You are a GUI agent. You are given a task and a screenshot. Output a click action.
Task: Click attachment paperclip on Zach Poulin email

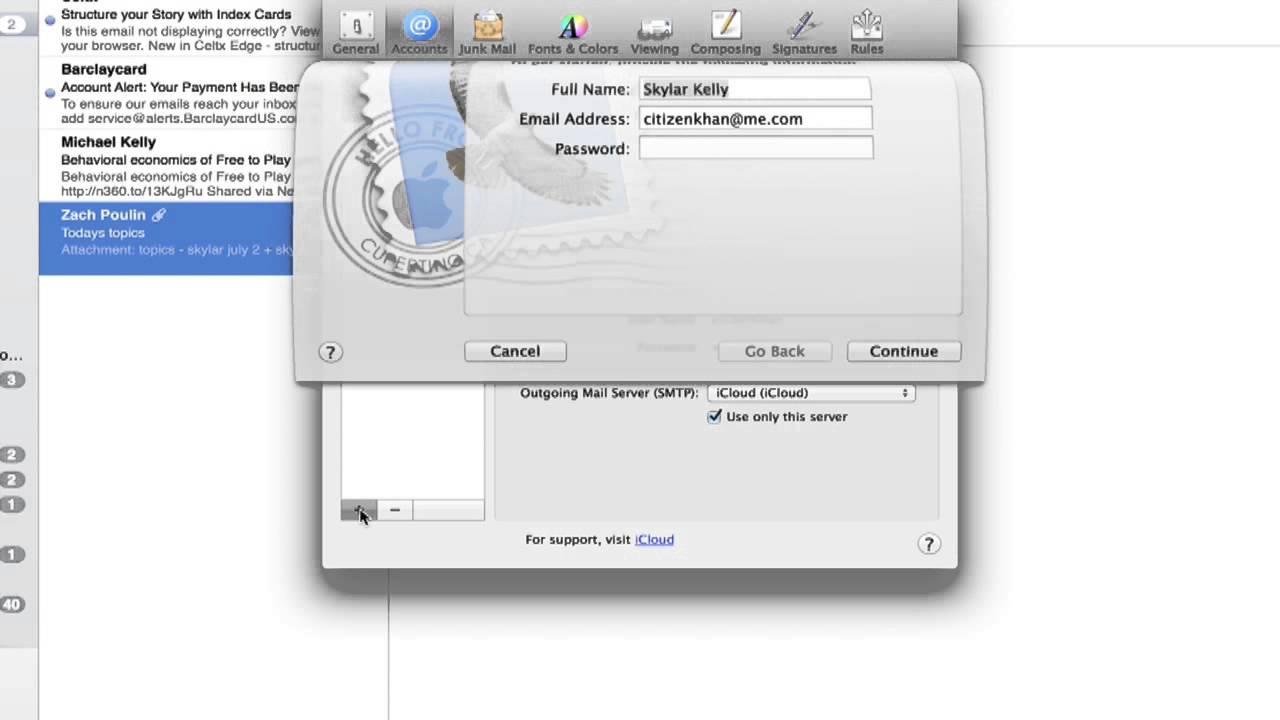point(158,215)
